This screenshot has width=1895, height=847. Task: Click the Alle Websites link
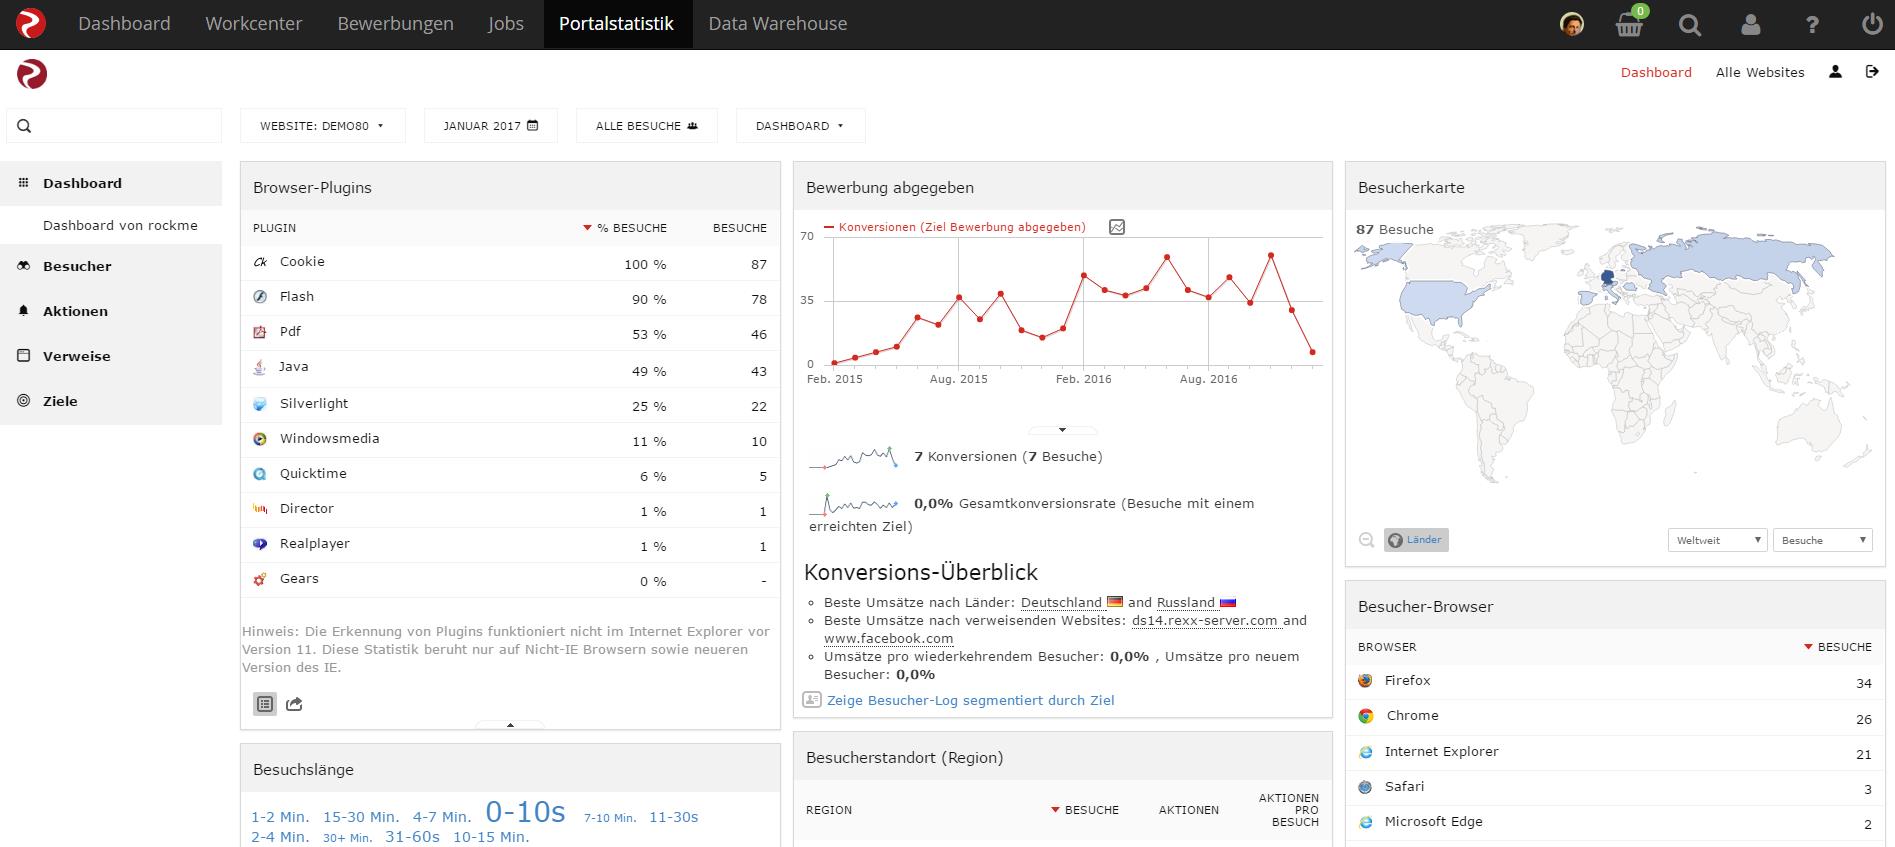(1760, 72)
